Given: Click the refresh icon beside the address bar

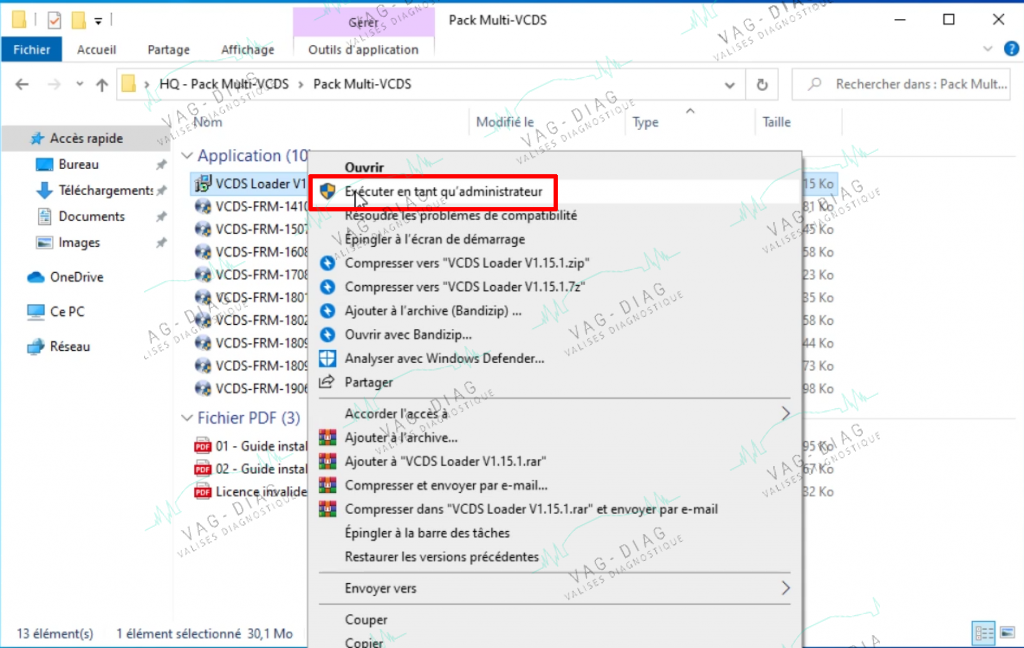Looking at the screenshot, I should (761, 84).
